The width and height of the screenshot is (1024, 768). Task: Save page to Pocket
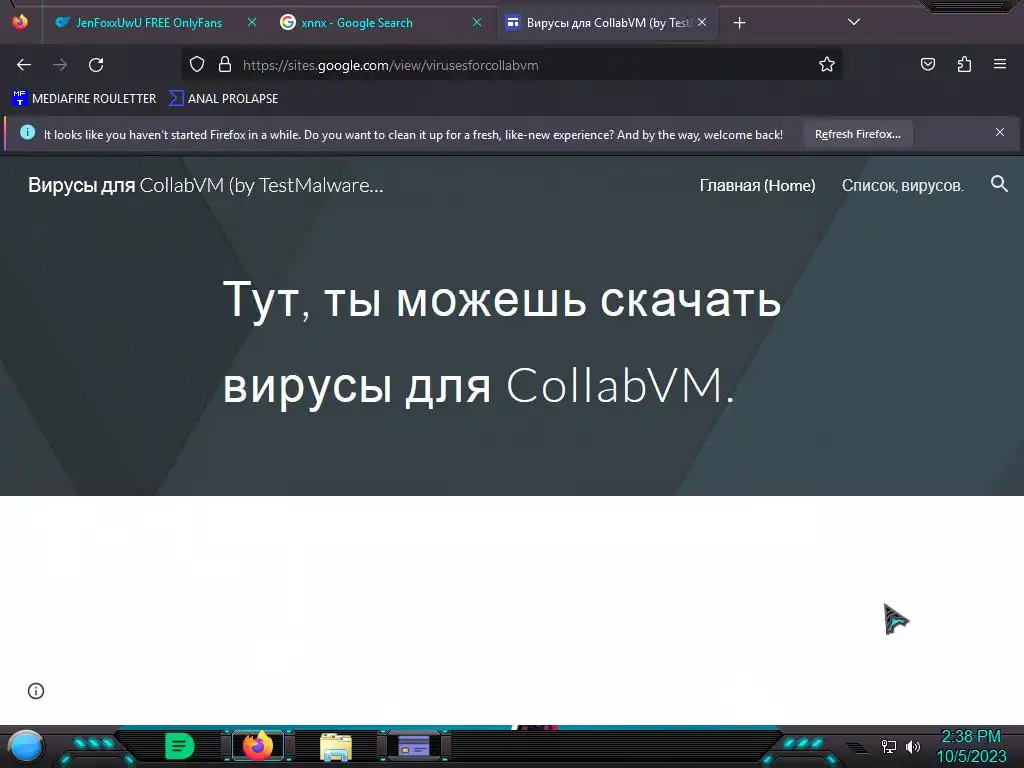[x=928, y=64]
